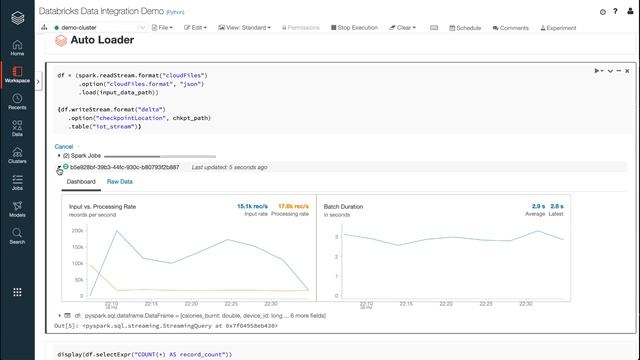
Task: Open the Databricks logo home icon
Action: [x=17, y=18]
